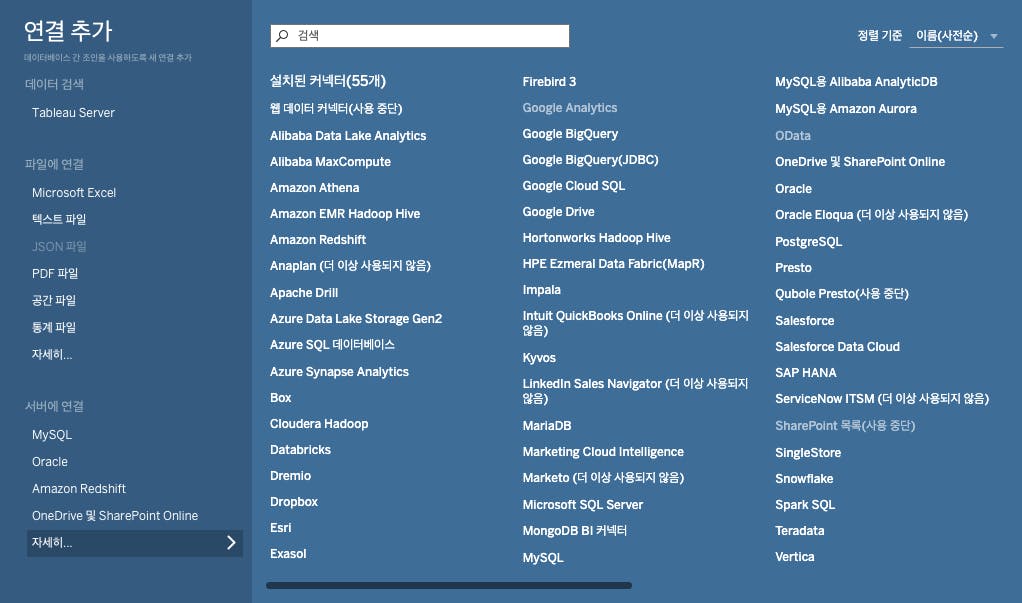The width and height of the screenshot is (1022, 603).
Task: Choose SAP HANA connector
Action: point(805,373)
